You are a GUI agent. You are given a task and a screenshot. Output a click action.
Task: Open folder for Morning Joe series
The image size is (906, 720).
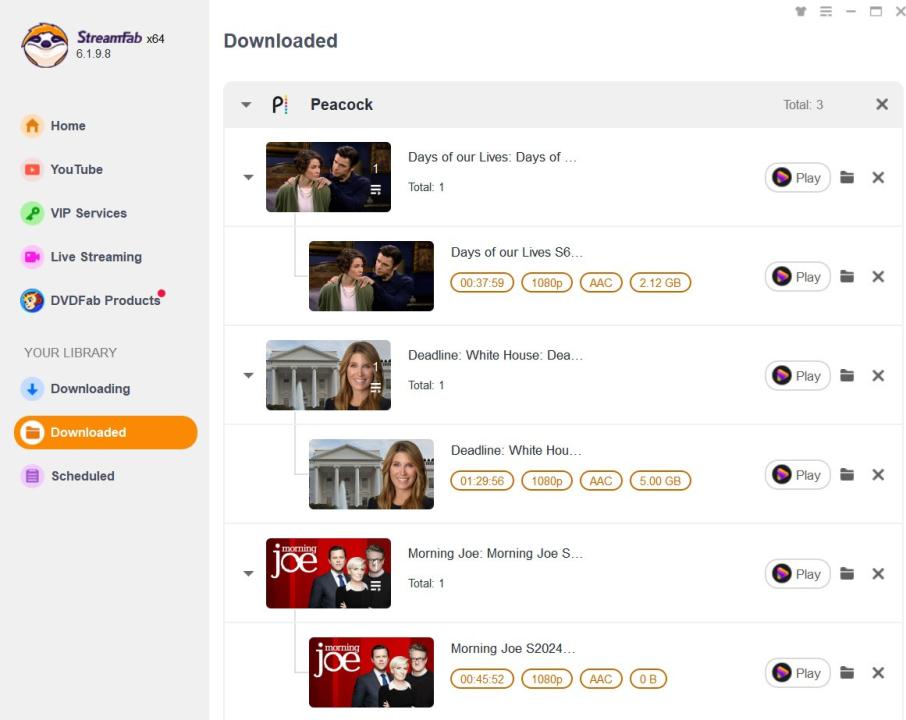[847, 574]
